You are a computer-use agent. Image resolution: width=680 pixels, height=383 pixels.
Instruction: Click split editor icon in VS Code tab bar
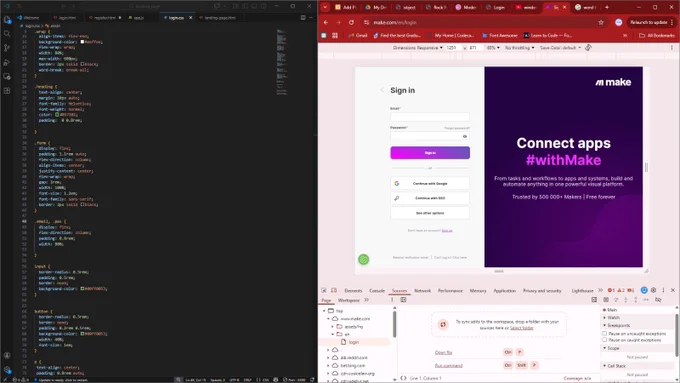tap(303, 18)
